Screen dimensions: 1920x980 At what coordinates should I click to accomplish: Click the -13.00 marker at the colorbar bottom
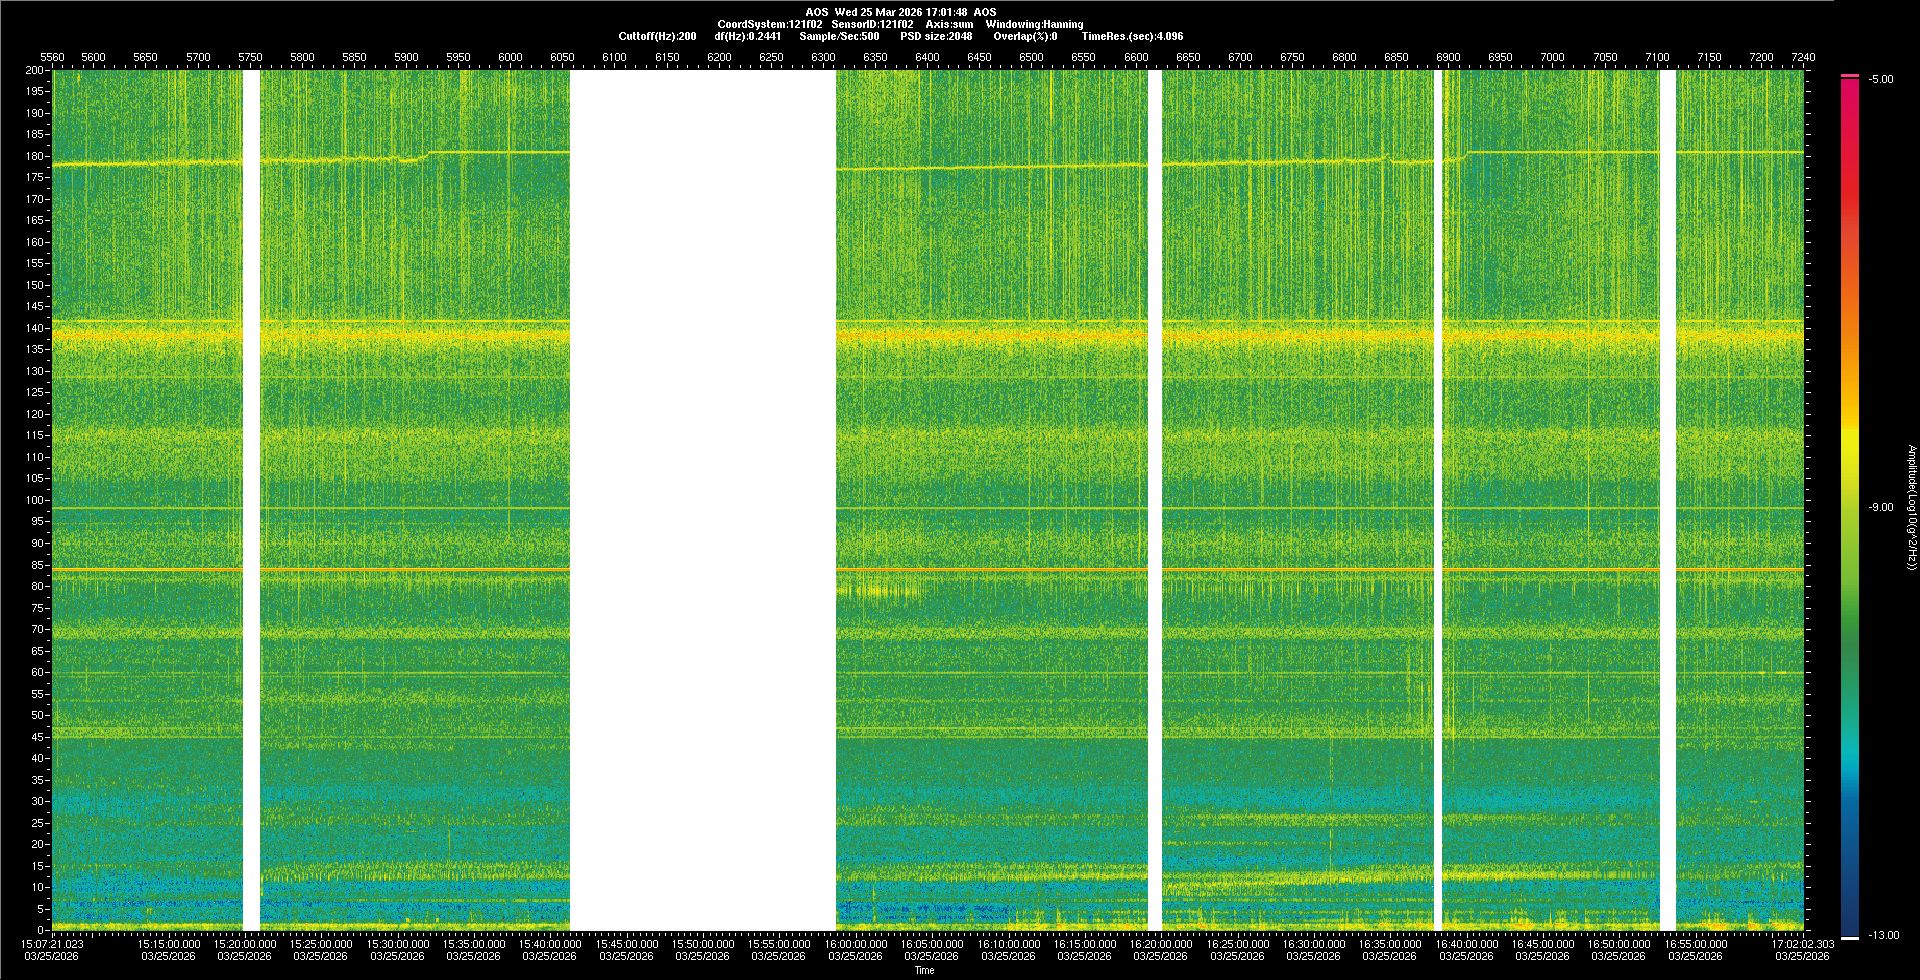pyautogui.click(x=1883, y=935)
